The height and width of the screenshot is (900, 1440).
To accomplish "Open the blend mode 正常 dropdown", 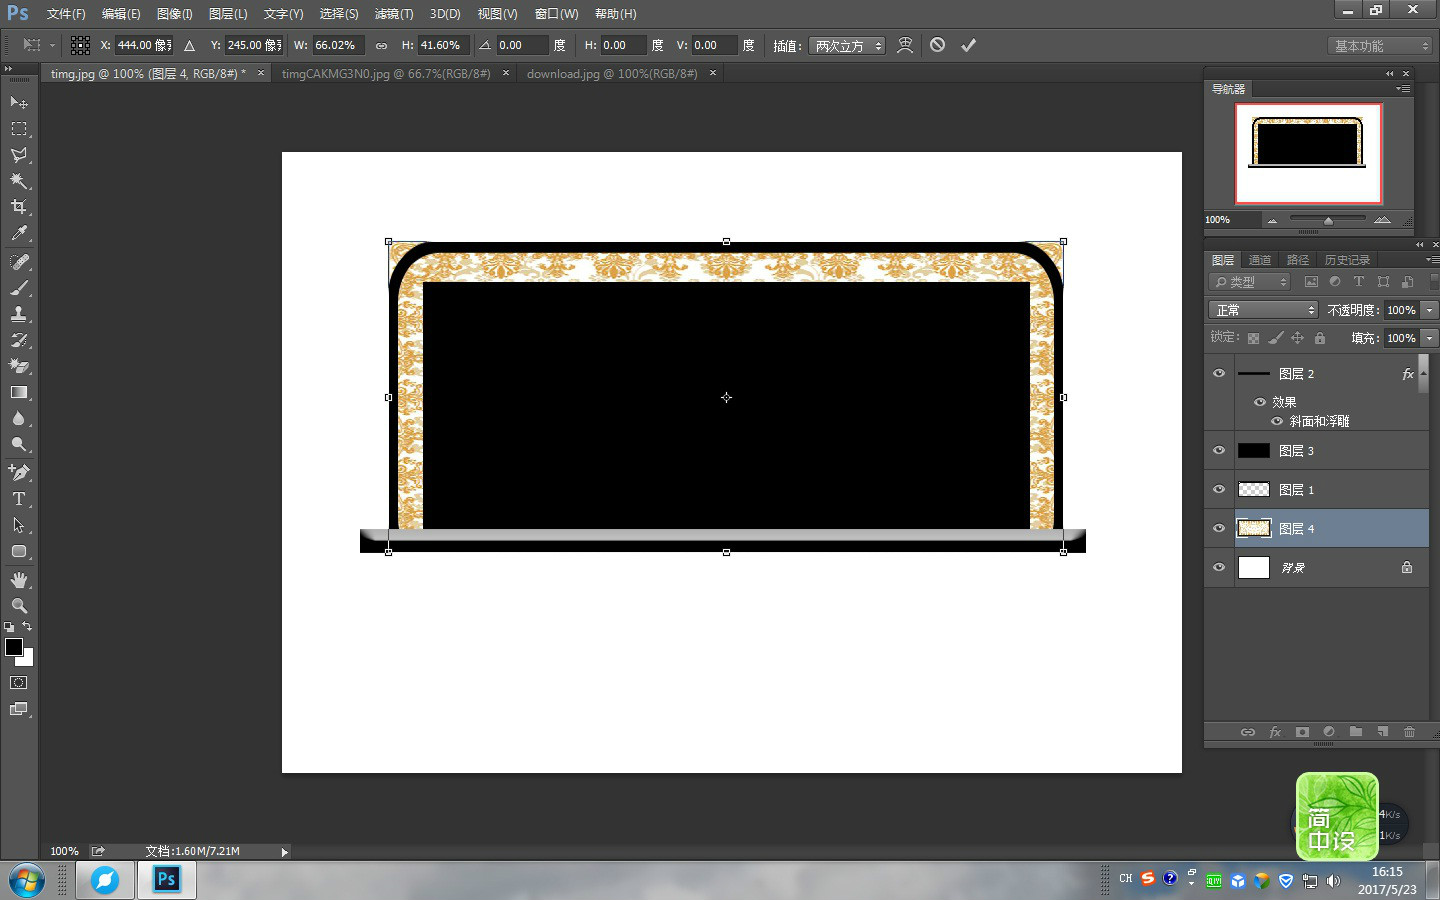I will click(1264, 310).
